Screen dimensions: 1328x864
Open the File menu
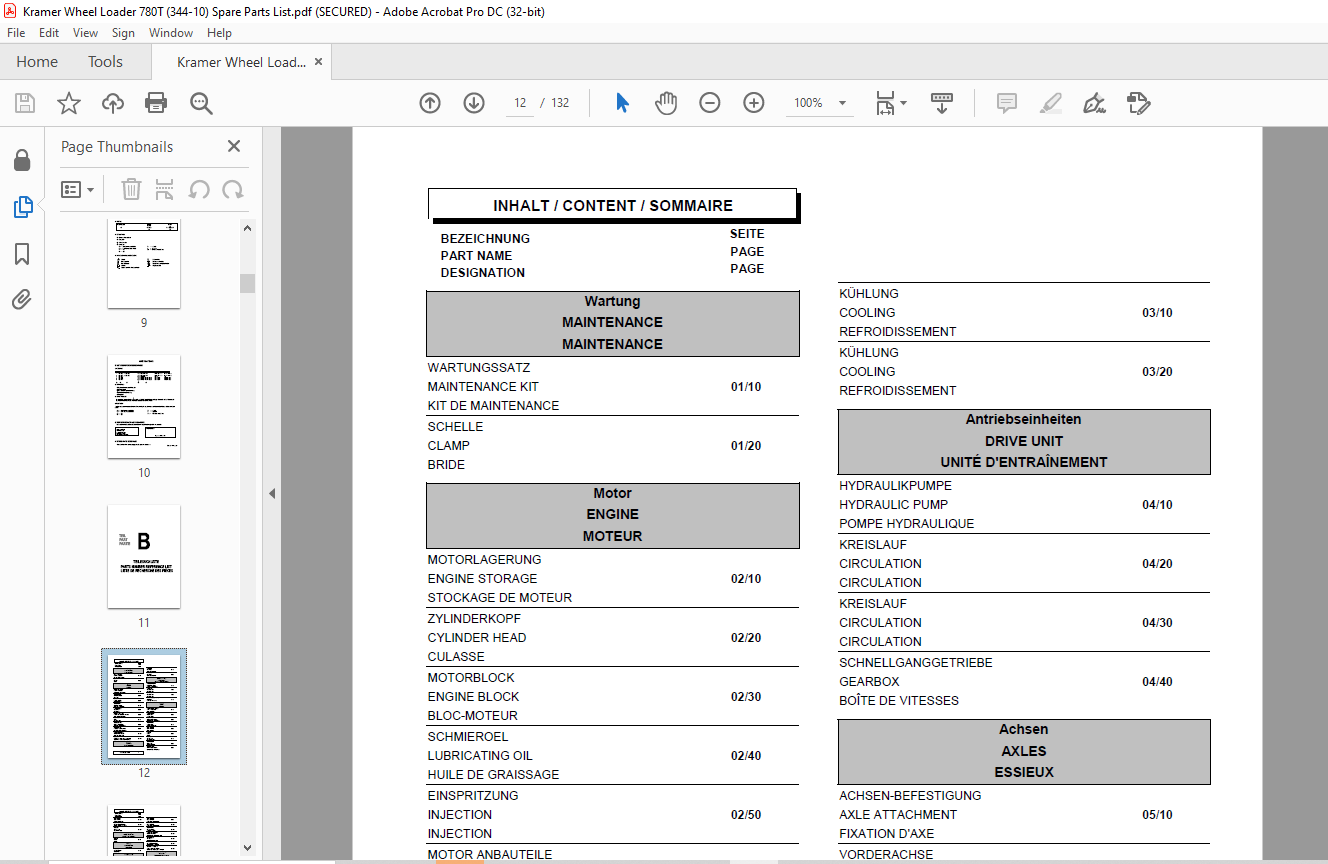tap(16, 33)
